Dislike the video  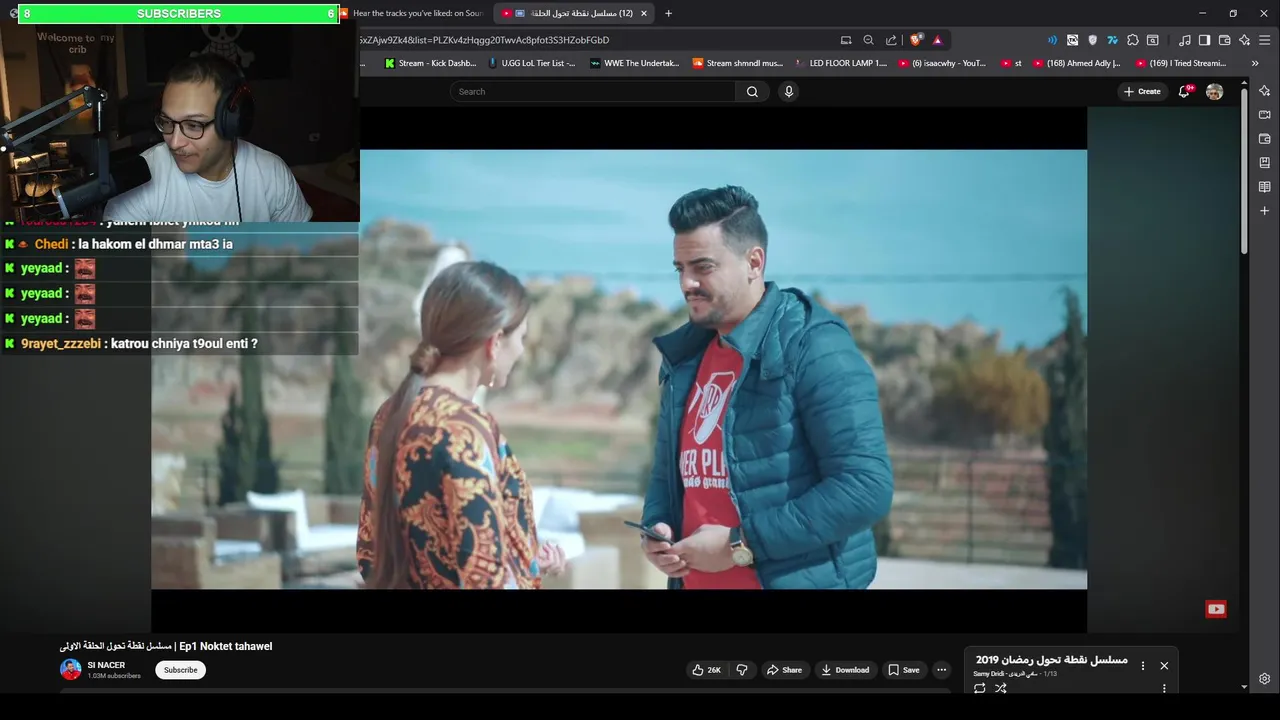742,670
